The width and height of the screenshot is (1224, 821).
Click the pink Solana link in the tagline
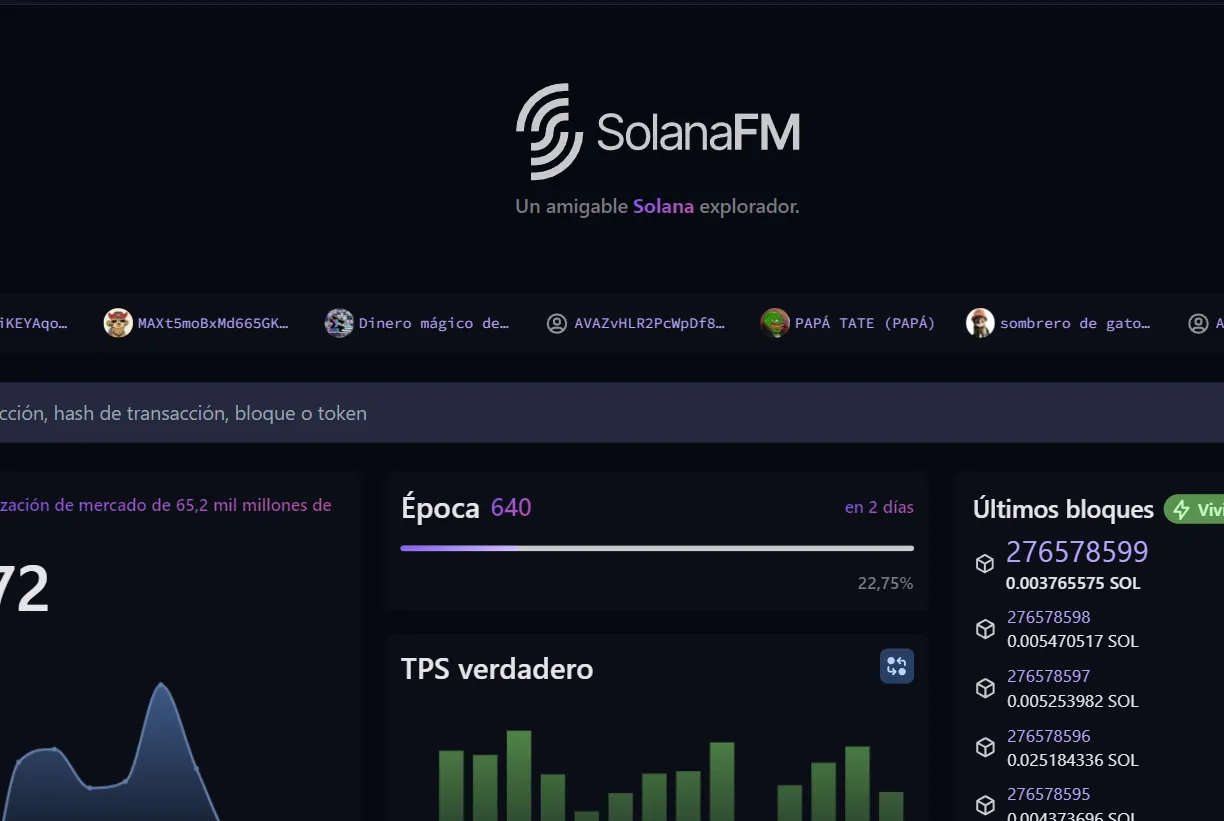point(663,206)
